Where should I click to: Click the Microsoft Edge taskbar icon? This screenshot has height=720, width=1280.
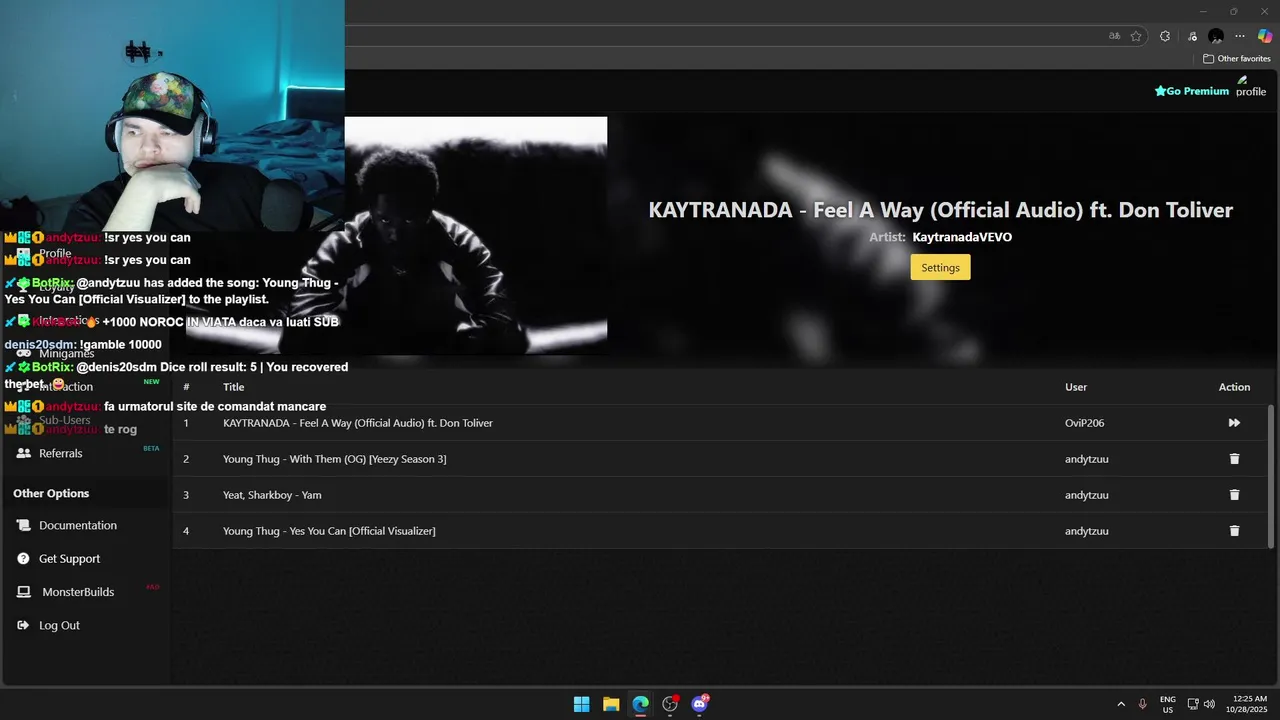[641, 704]
